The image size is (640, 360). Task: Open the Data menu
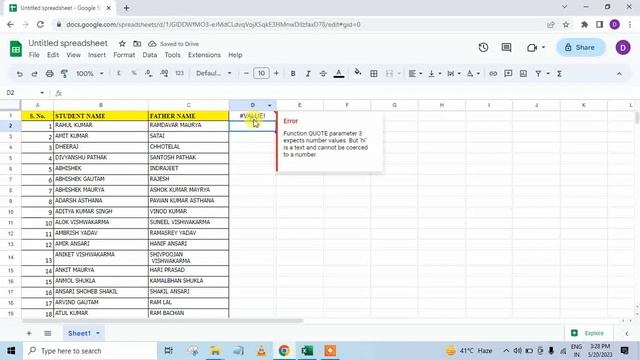point(150,55)
